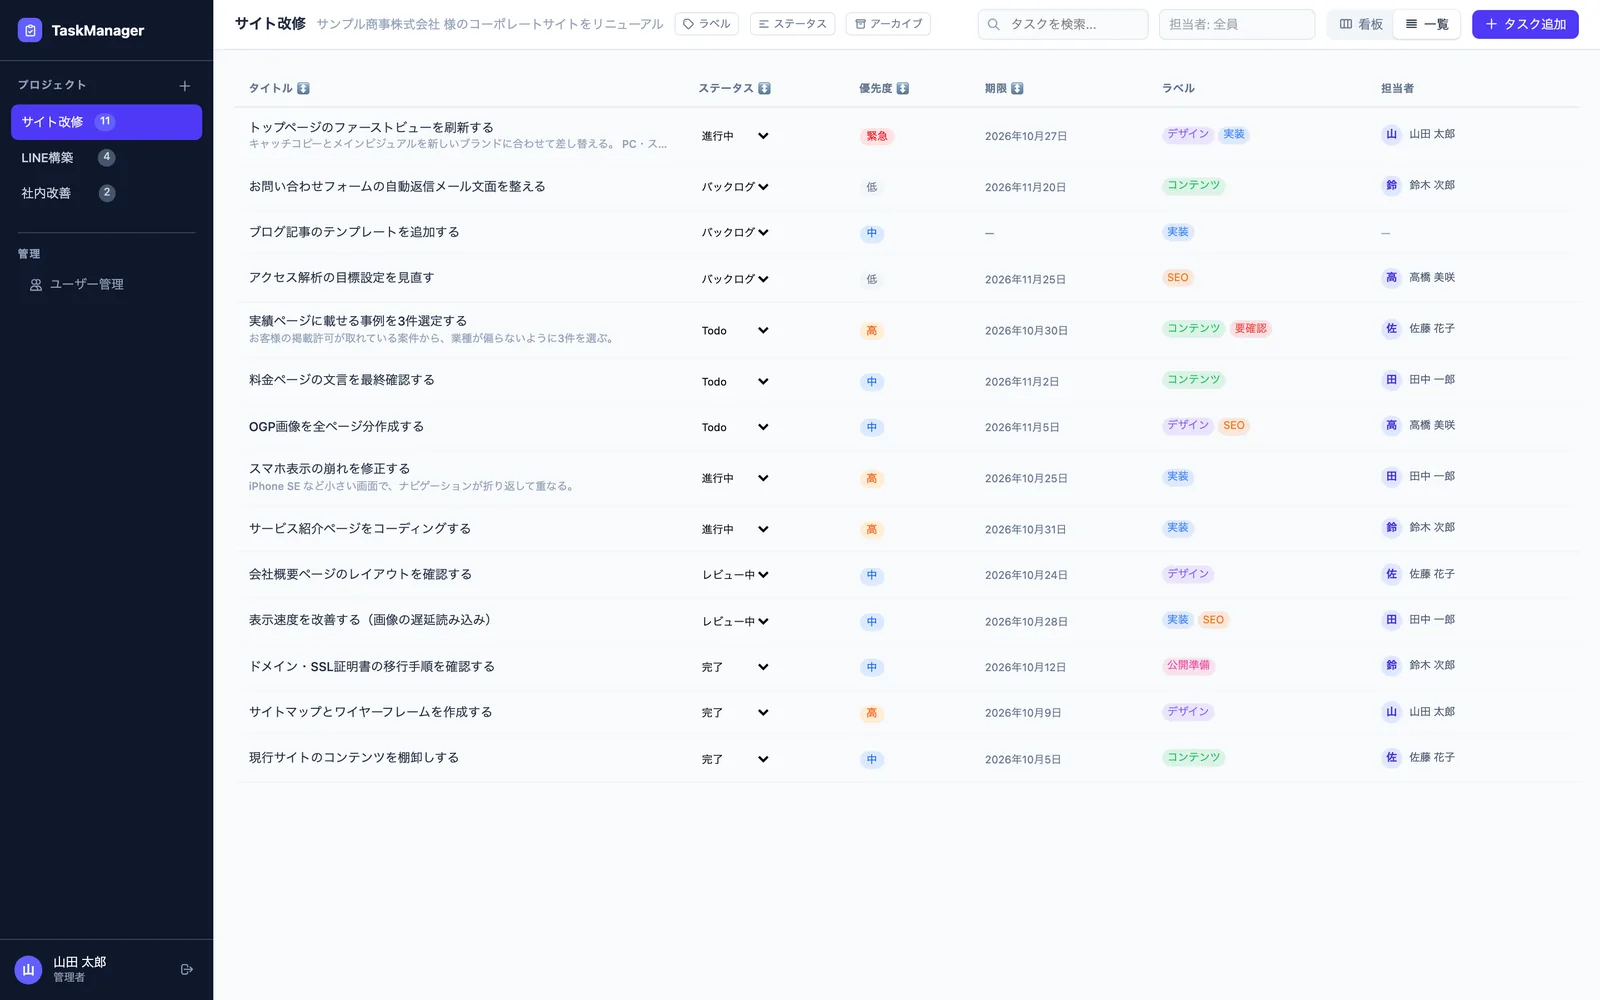Open the 担当者: 全員 filter dropdown
The width and height of the screenshot is (1600, 1000).
click(x=1237, y=24)
